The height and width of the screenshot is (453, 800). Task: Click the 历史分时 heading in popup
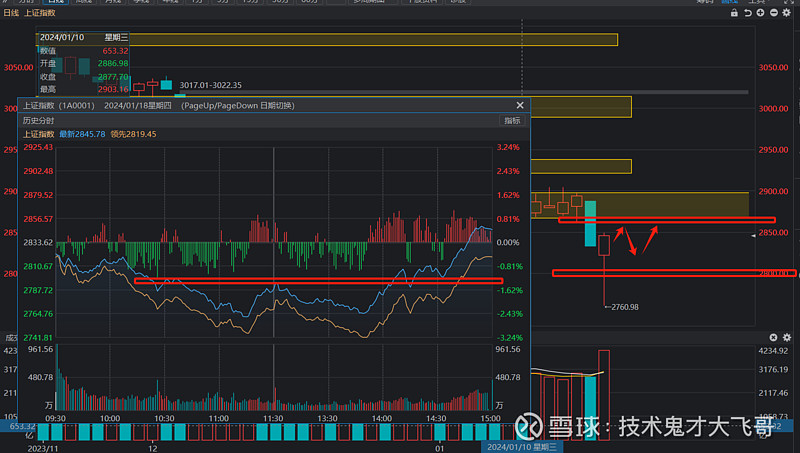point(38,120)
